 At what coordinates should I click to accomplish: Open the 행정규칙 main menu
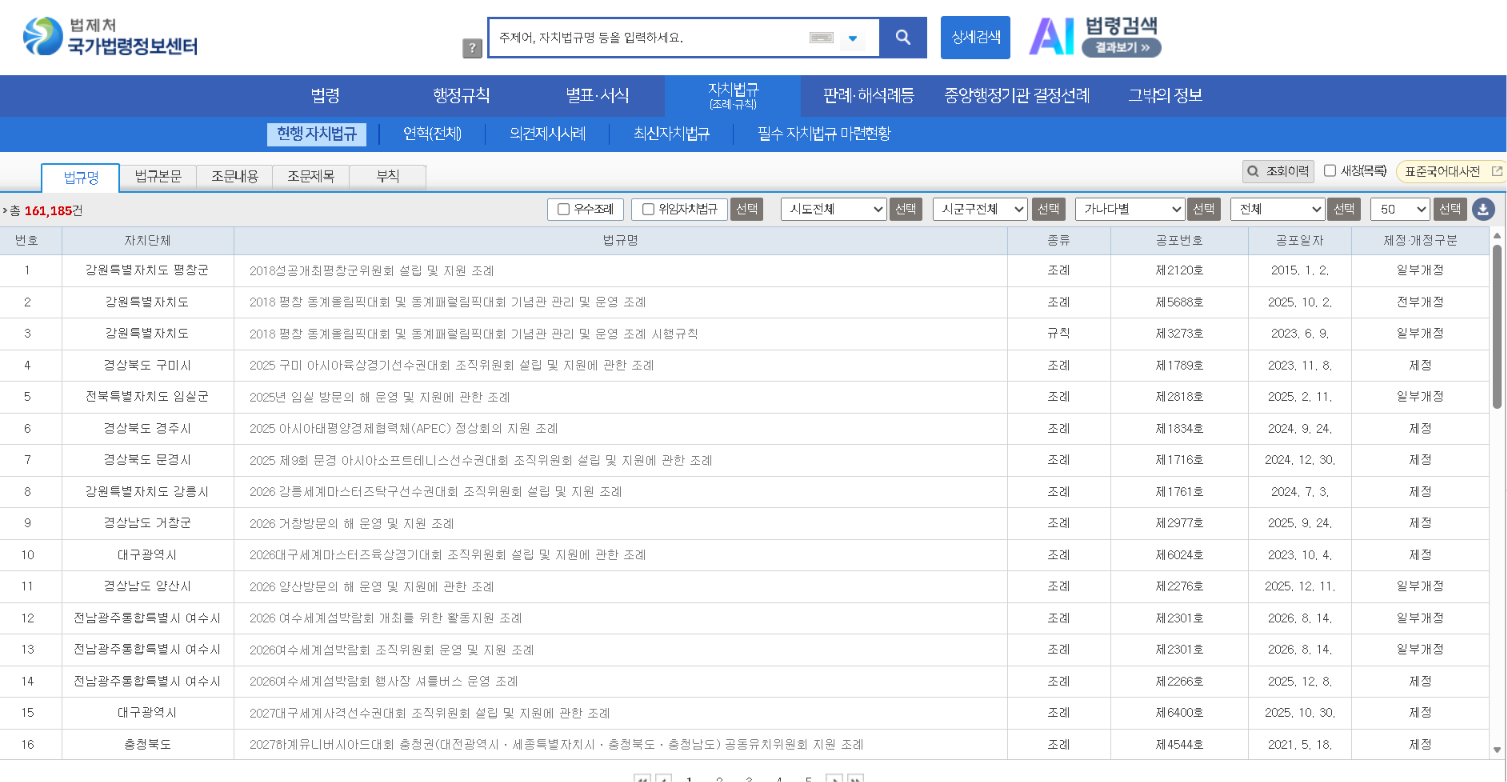pyautogui.click(x=462, y=96)
